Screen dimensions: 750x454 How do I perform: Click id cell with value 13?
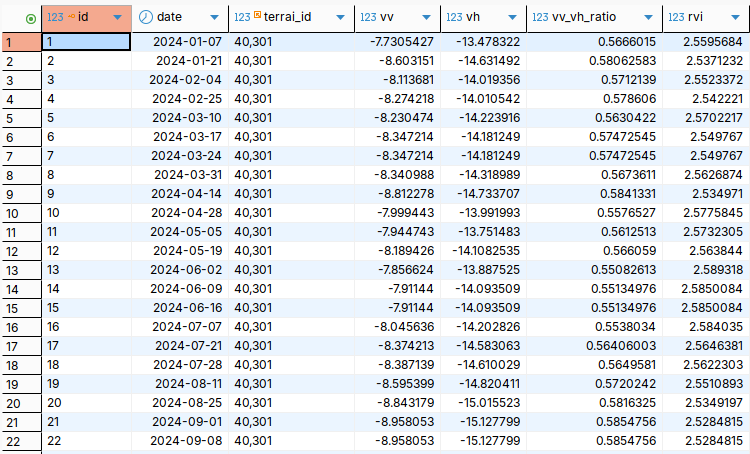[87, 270]
